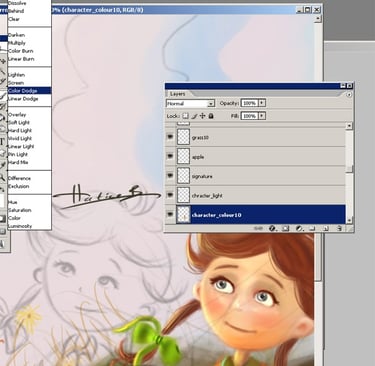The width and height of the screenshot is (375, 366).
Task: Choose Screen blend mode
Action: click(x=29, y=83)
